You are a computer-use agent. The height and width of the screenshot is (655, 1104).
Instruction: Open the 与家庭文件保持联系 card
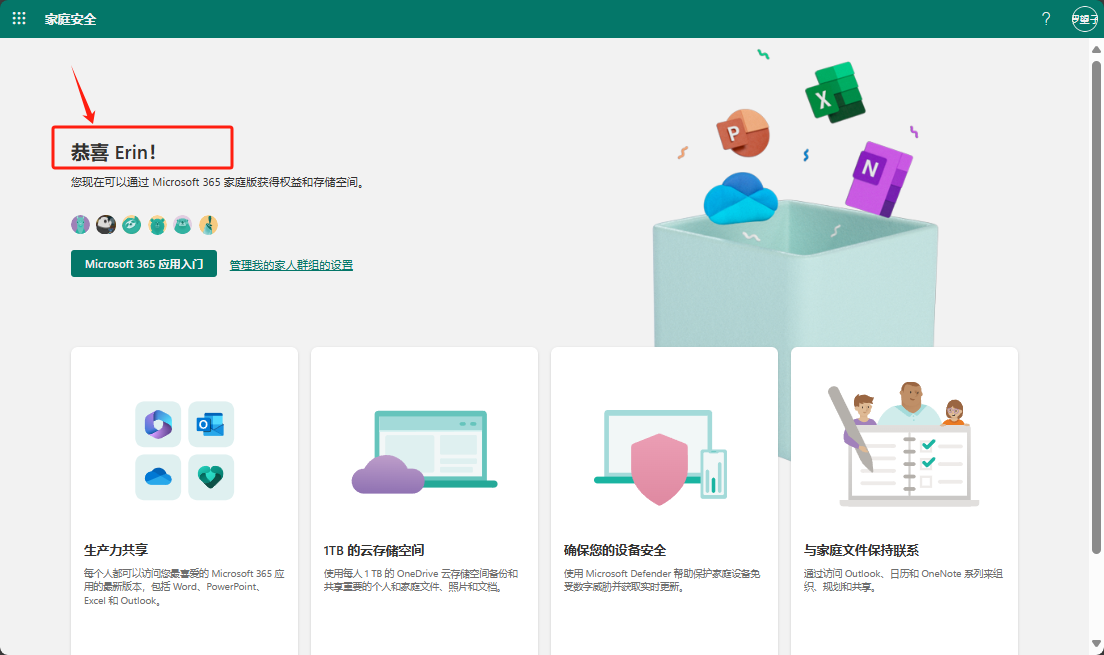(904, 500)
